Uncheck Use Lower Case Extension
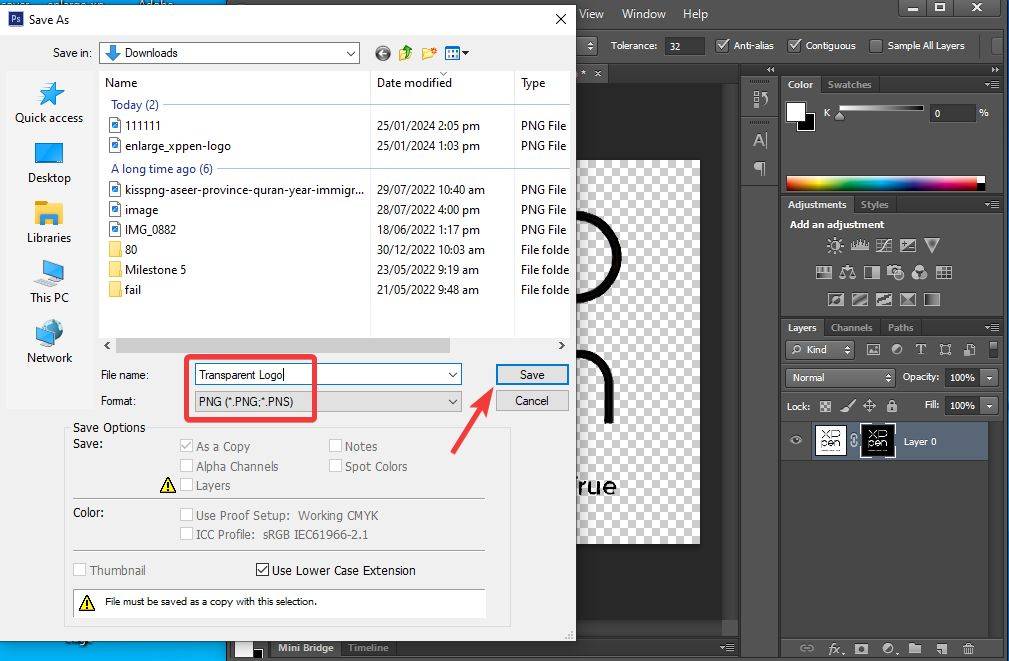The width and height of the screenshot is (1009, 661). 263,570
